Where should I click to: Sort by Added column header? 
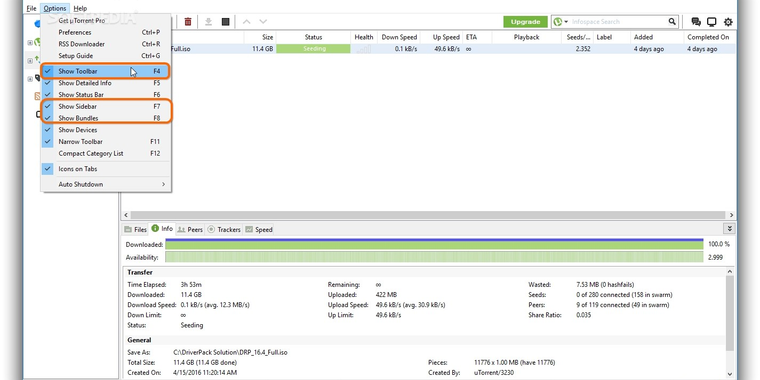[656, 37]
